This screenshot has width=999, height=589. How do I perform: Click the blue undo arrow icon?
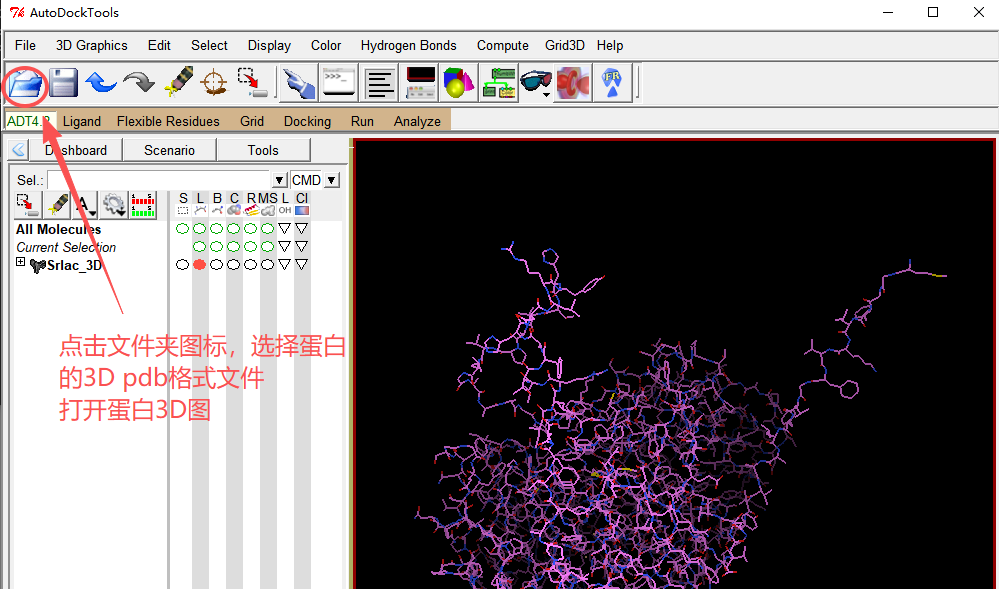(101, 82)
